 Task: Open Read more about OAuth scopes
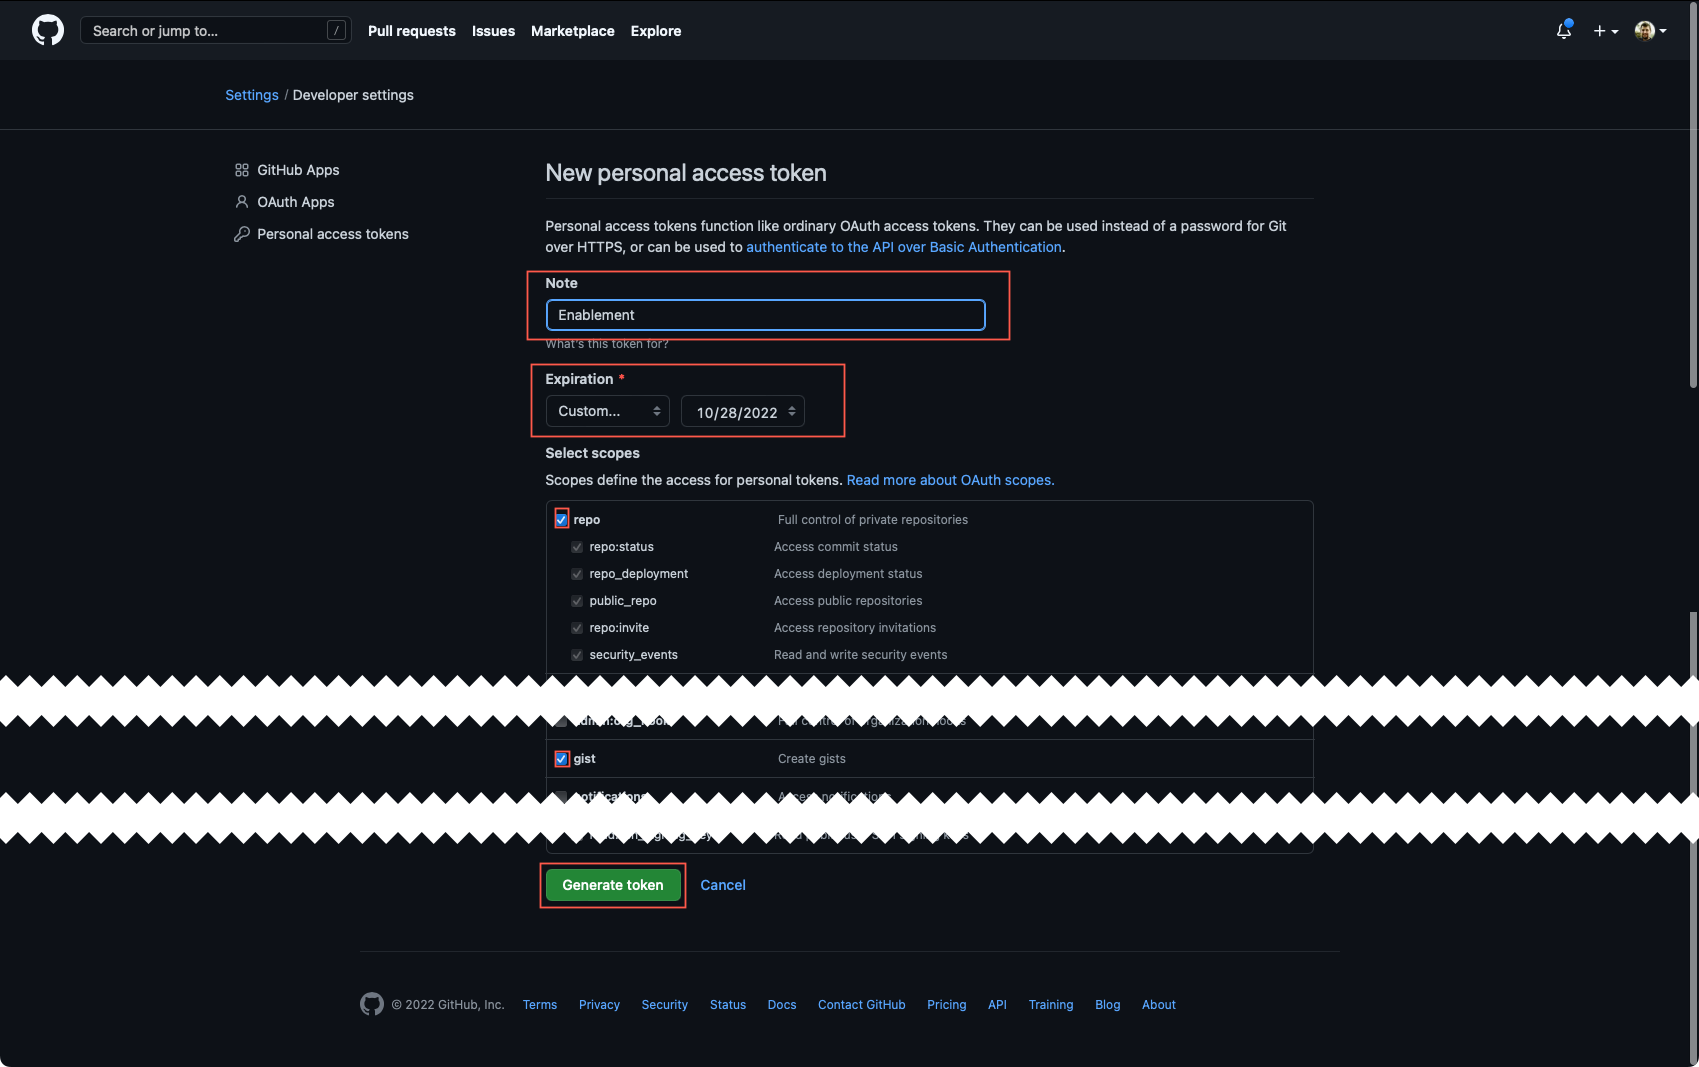click(950, 480)
